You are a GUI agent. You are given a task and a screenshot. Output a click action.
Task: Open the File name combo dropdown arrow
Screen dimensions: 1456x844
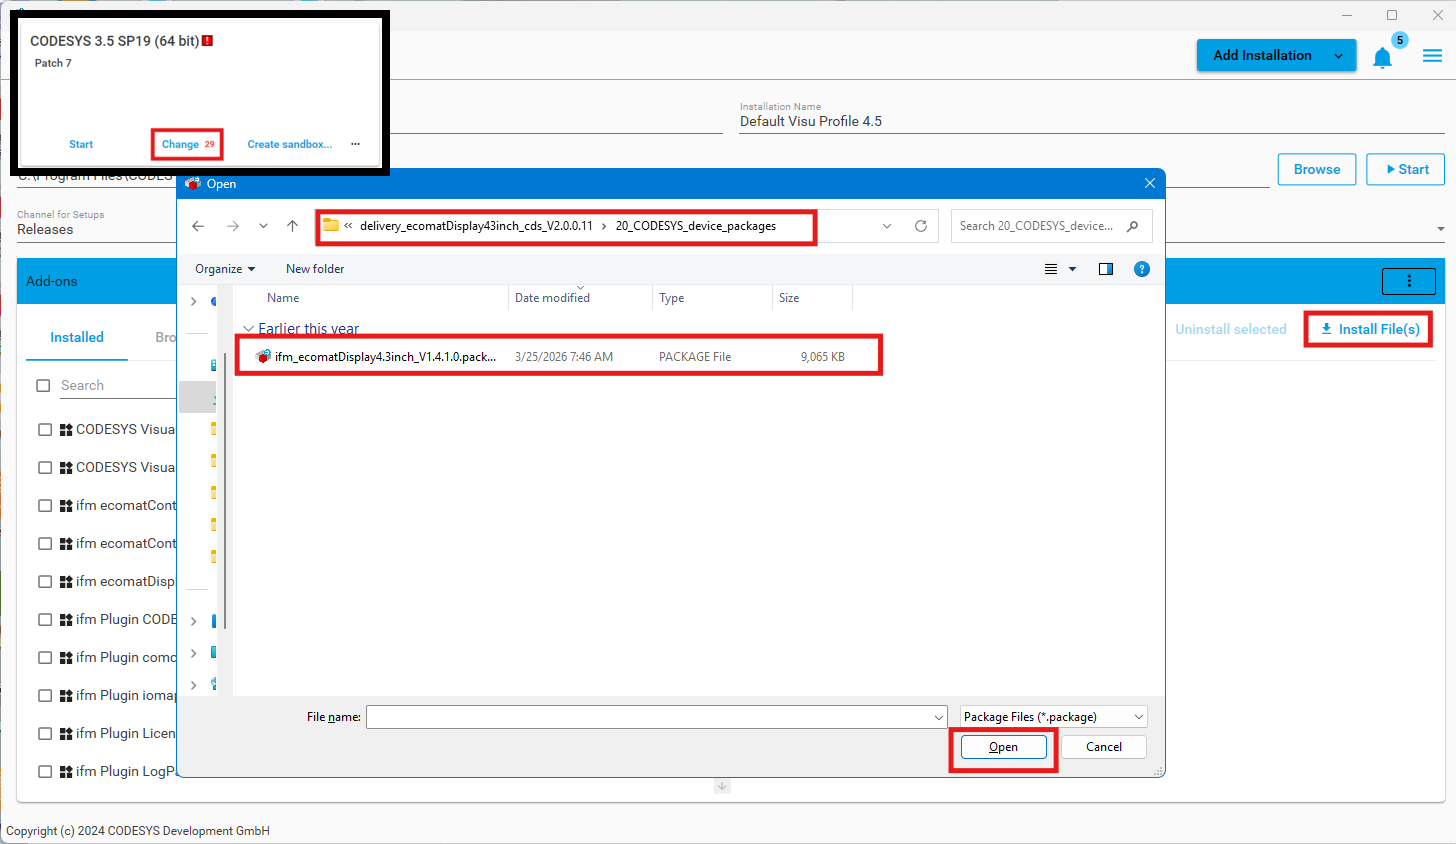(939, 717)
